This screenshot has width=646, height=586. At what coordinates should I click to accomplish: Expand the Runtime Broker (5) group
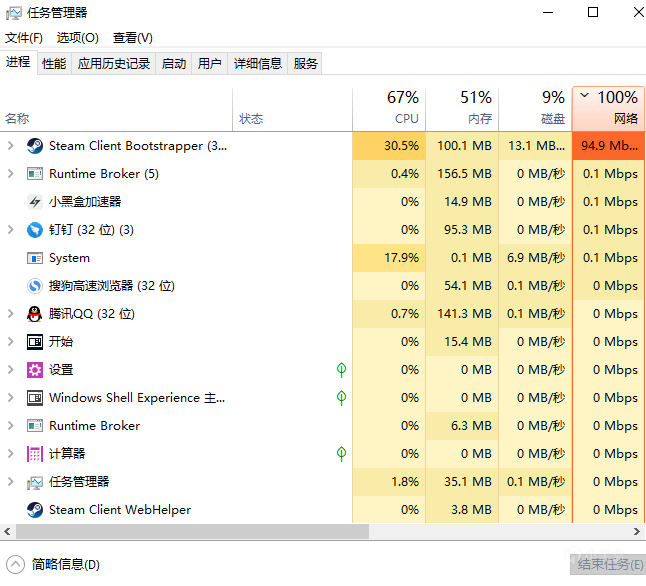[x=11, y=174]
